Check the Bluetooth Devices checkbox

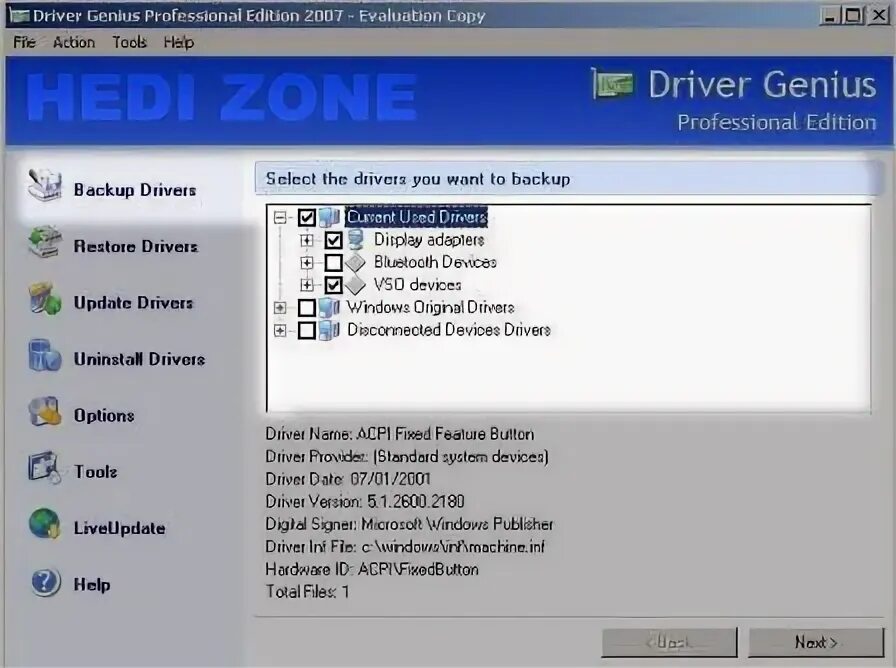[333, 263]
